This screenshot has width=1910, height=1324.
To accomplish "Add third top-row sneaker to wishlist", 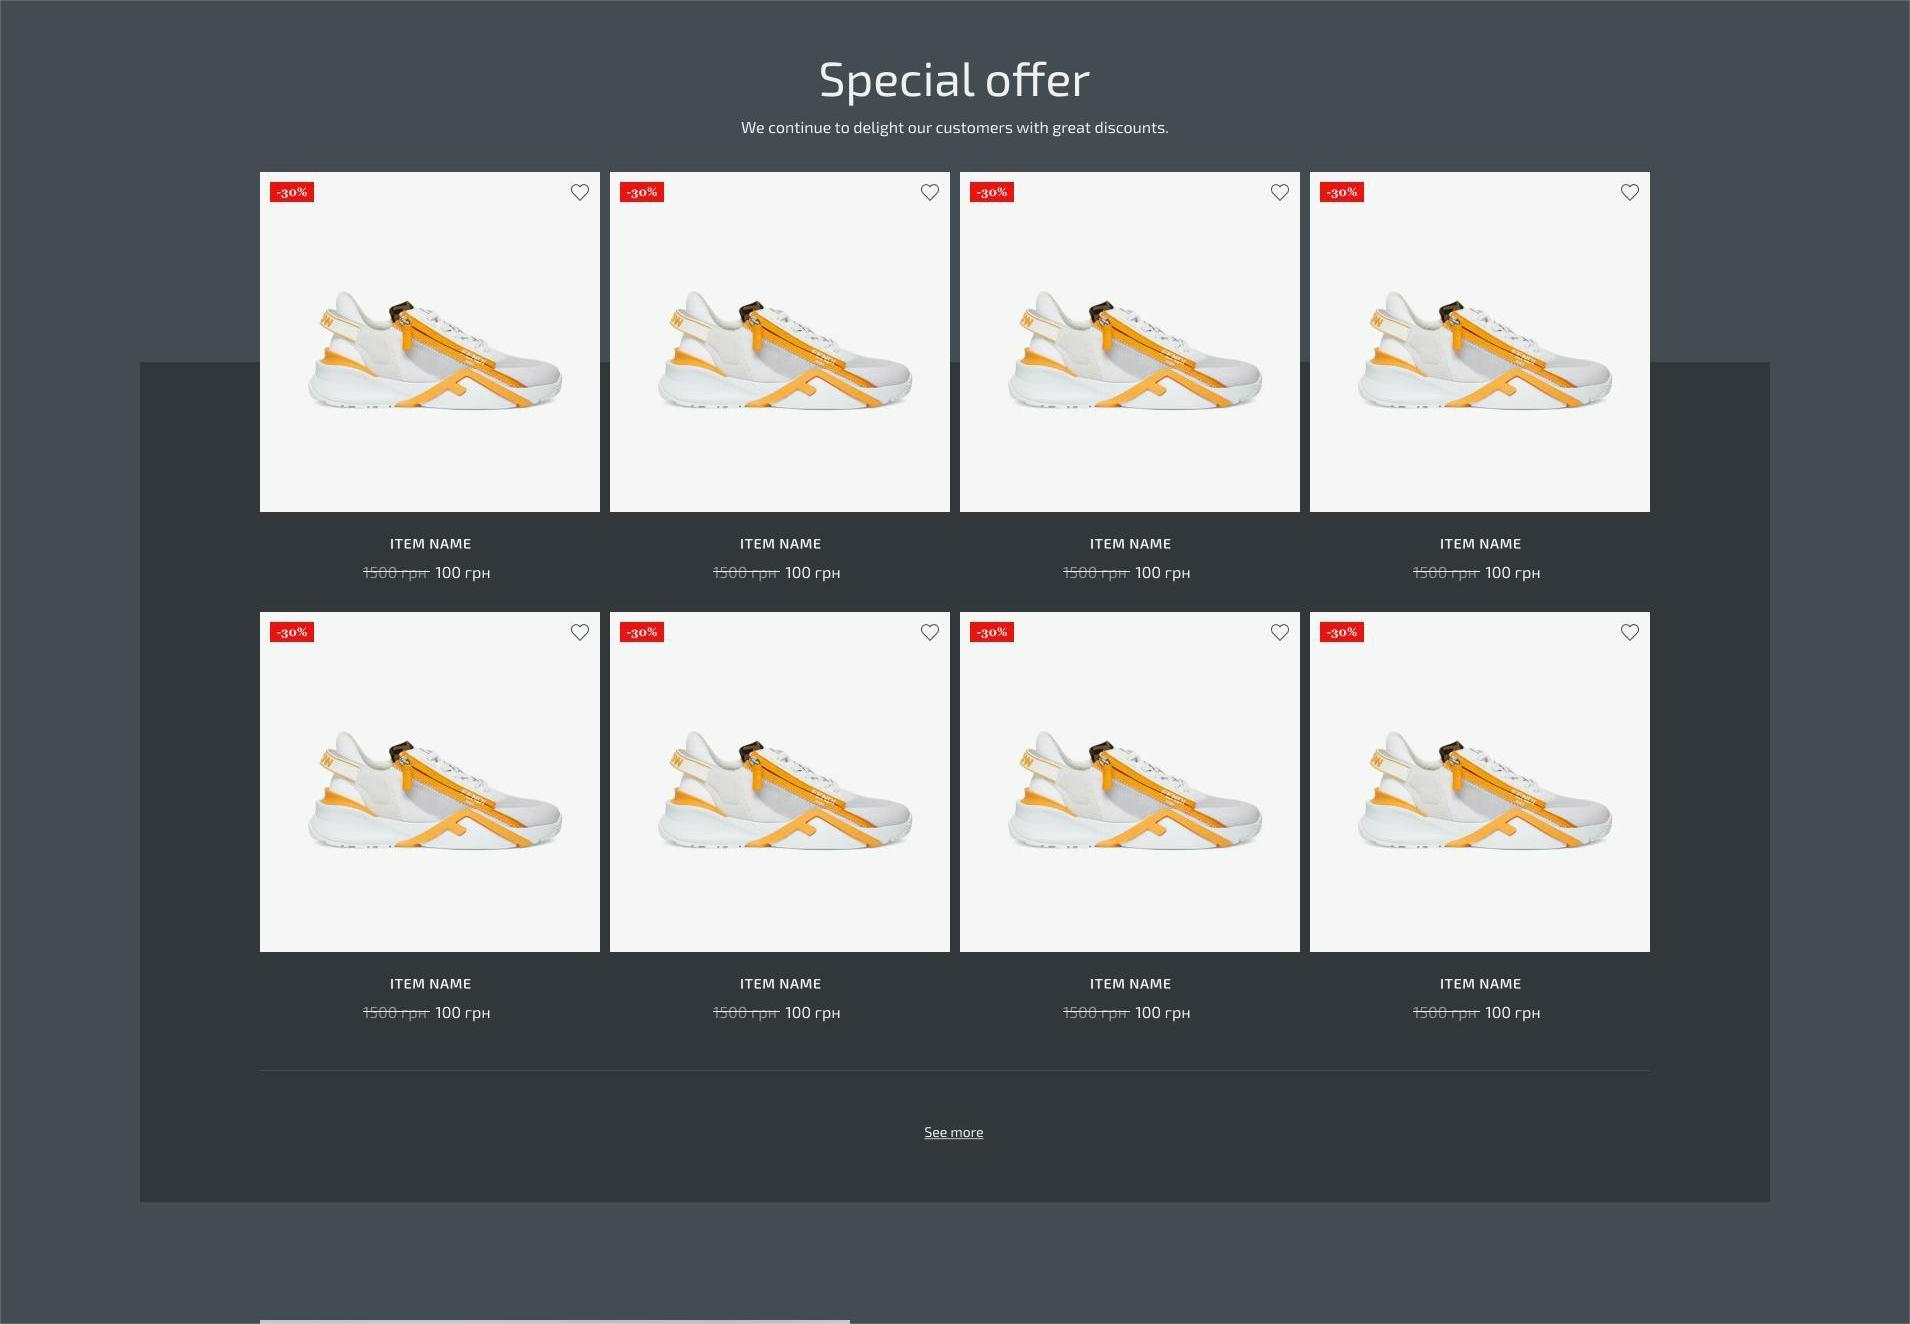I will 1280,192.
